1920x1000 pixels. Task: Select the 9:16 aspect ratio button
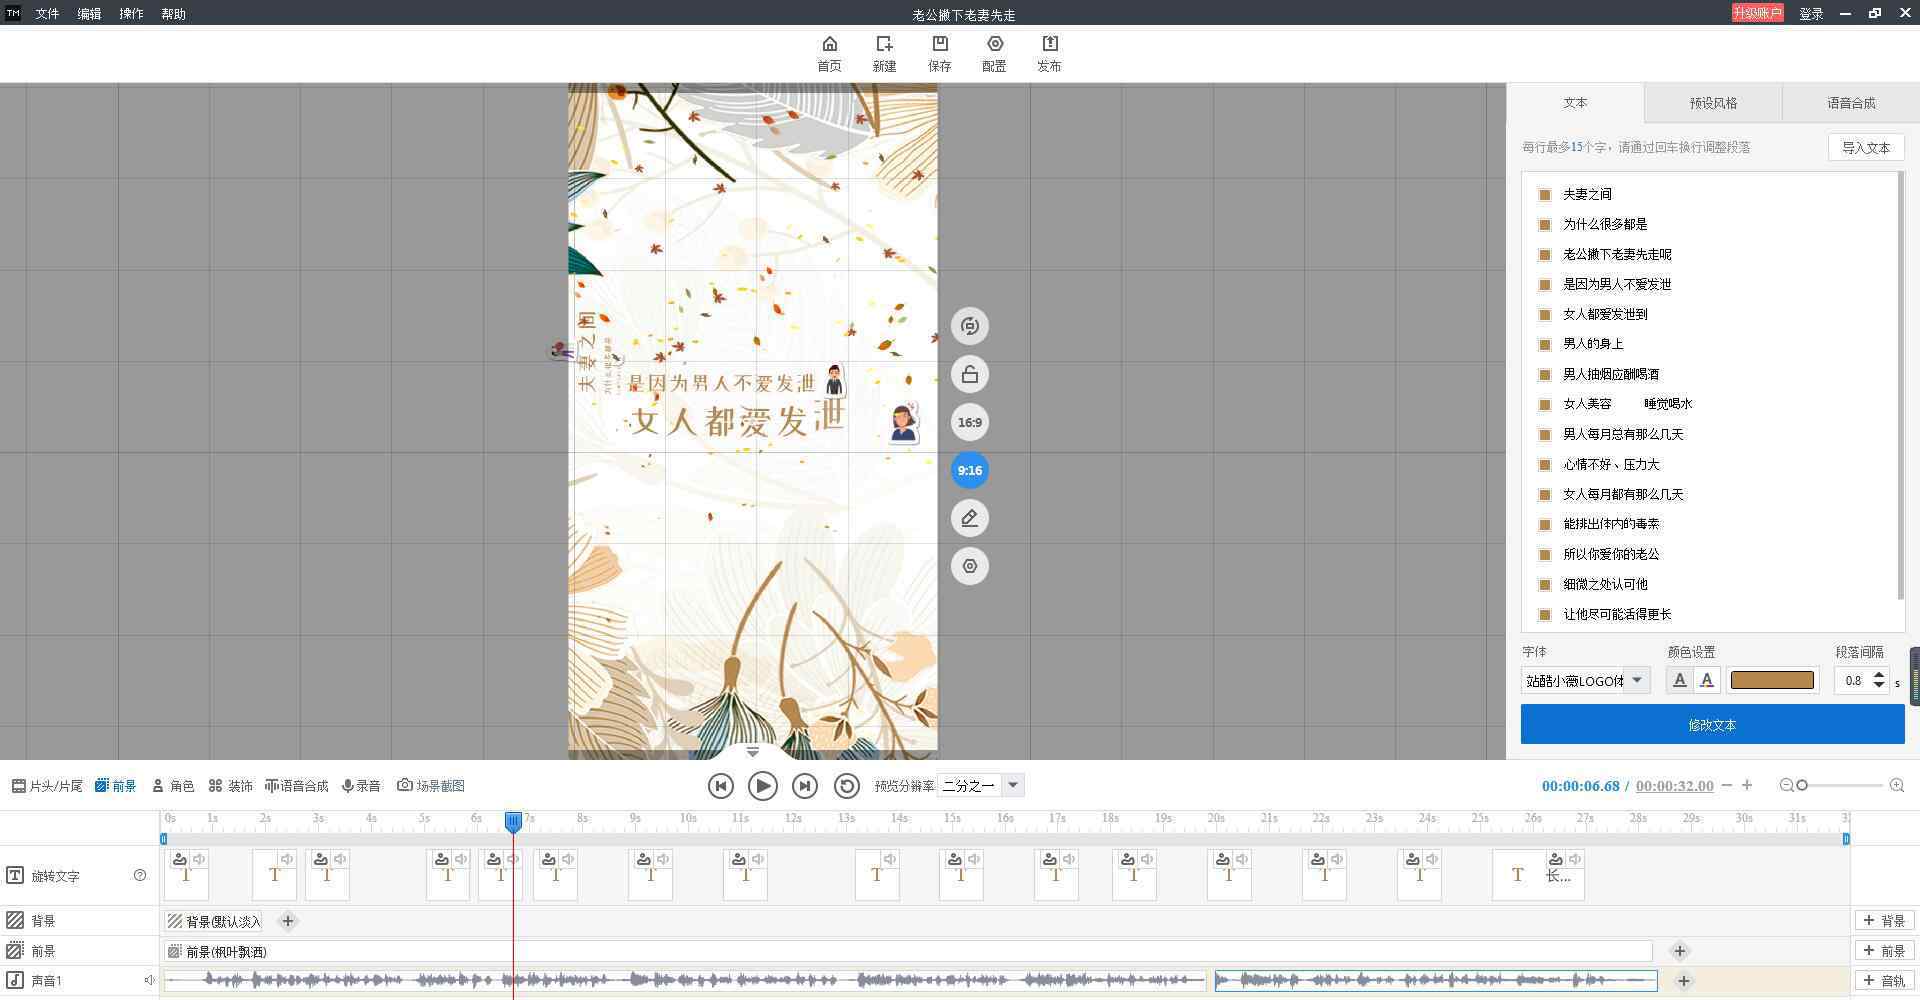click(969, 470)
